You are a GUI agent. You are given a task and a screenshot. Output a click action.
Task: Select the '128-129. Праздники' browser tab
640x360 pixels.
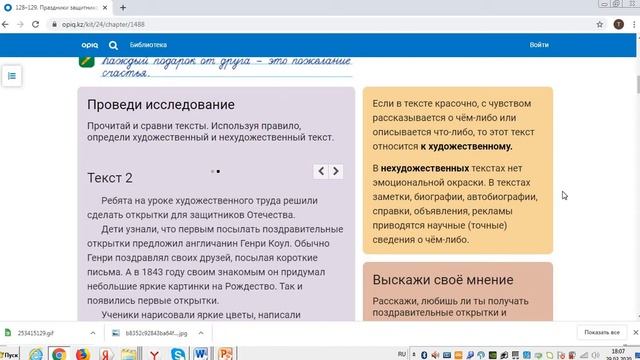point(55,7)
